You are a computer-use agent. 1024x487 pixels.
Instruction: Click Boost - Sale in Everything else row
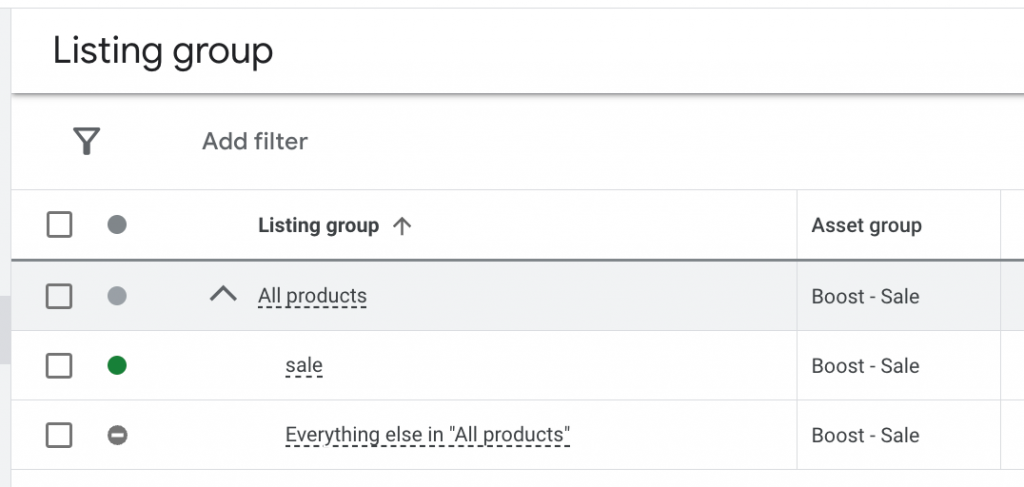(865, 435)
